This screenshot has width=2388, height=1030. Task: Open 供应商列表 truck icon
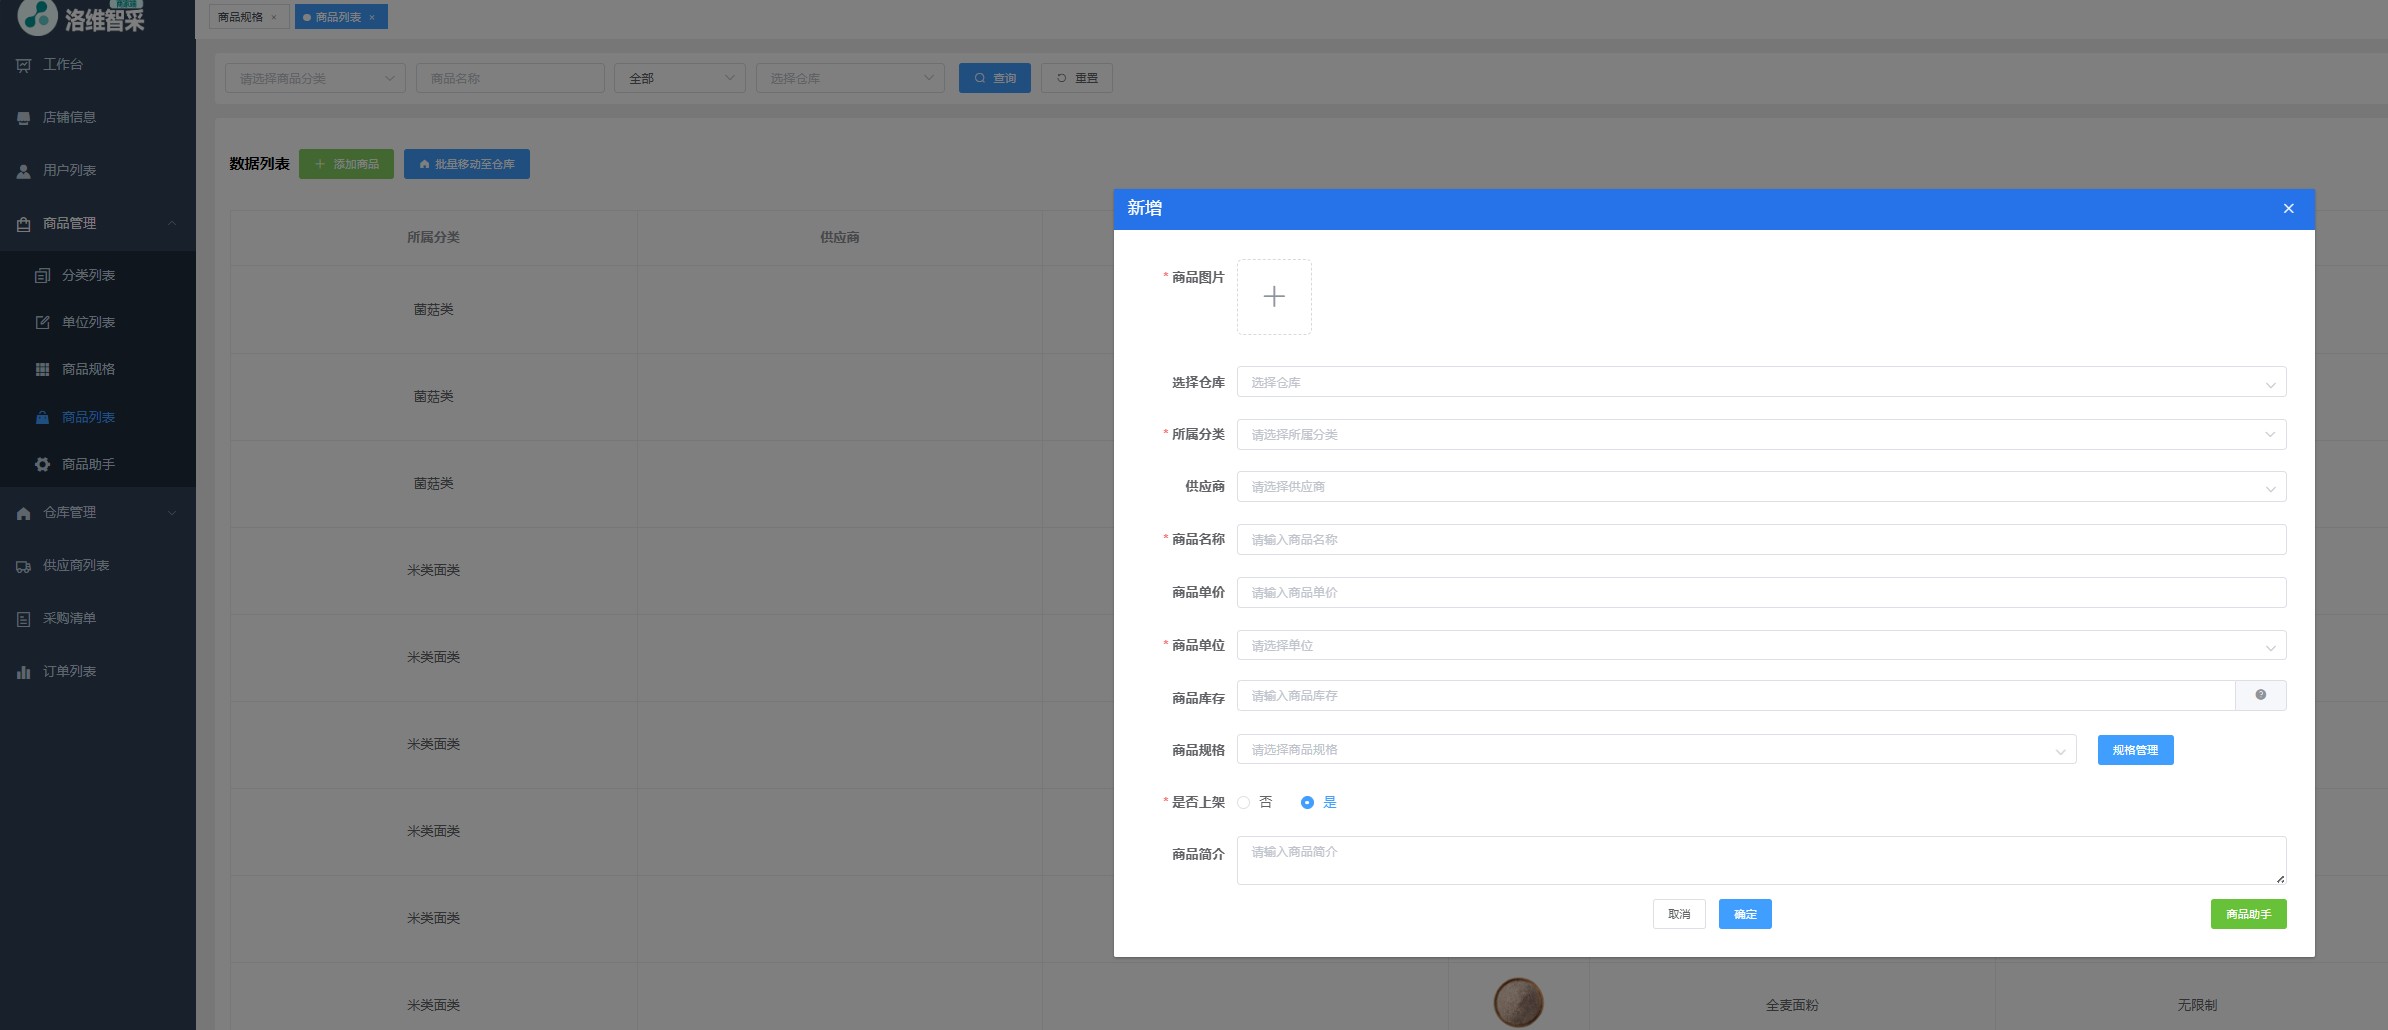coord(24,566)
